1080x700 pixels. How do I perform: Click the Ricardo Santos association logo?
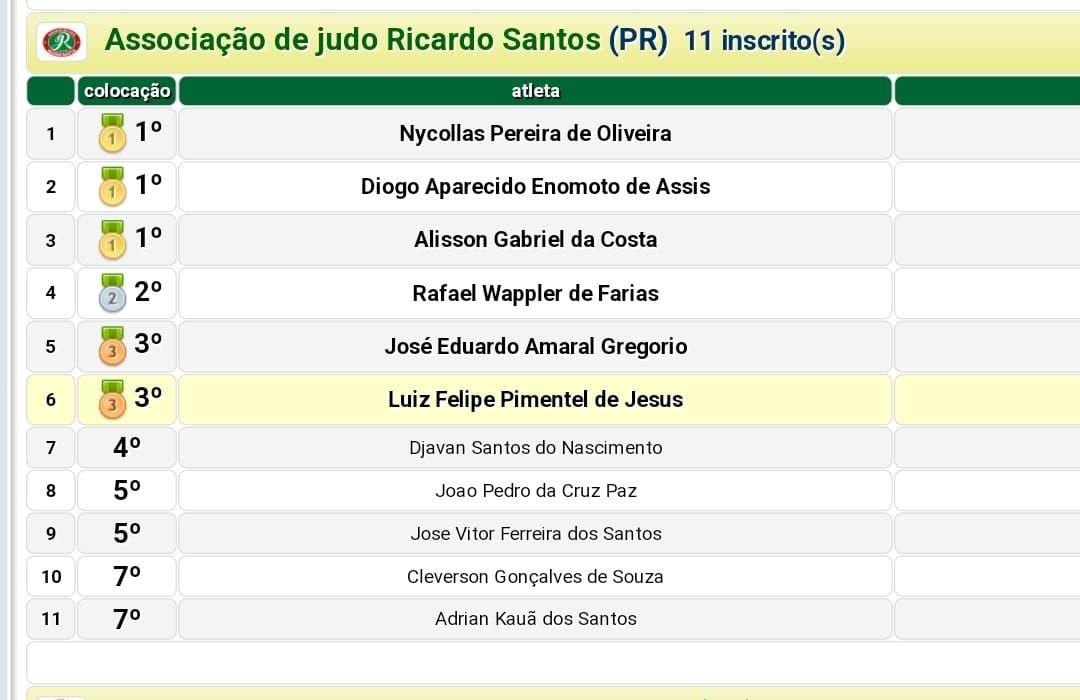point(62,42)
